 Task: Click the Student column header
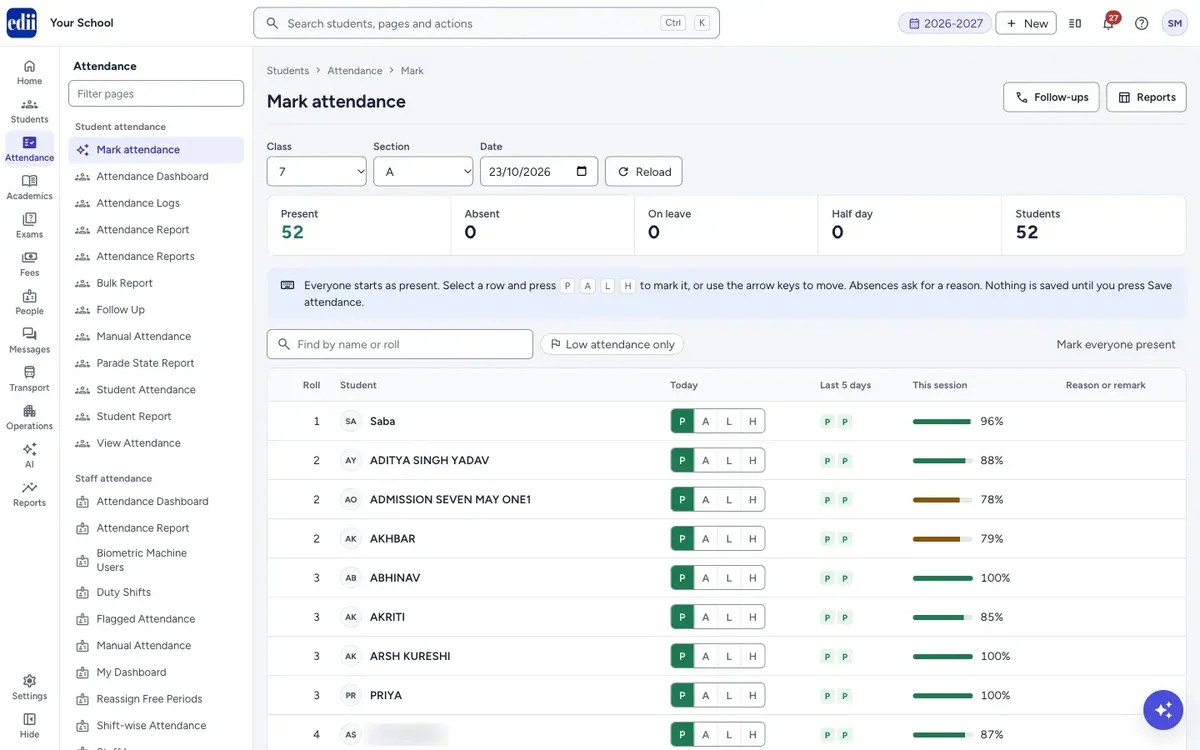[358, 385]
